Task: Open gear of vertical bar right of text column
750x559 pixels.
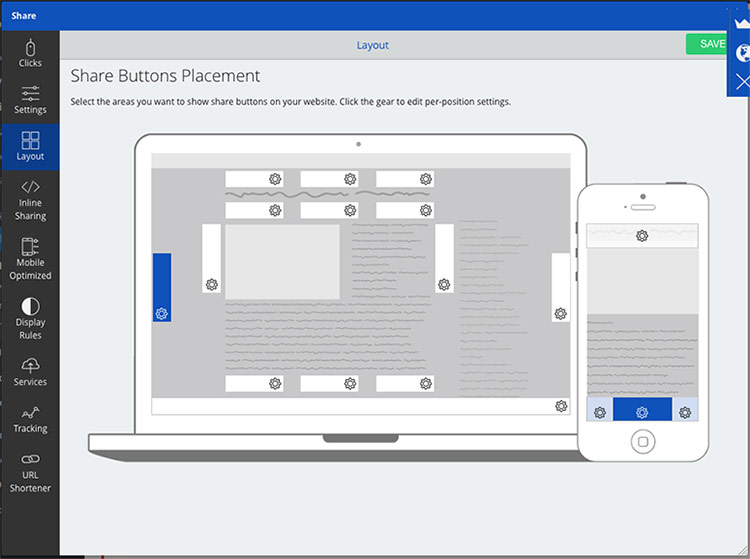Action: click(x=444, y=285)
